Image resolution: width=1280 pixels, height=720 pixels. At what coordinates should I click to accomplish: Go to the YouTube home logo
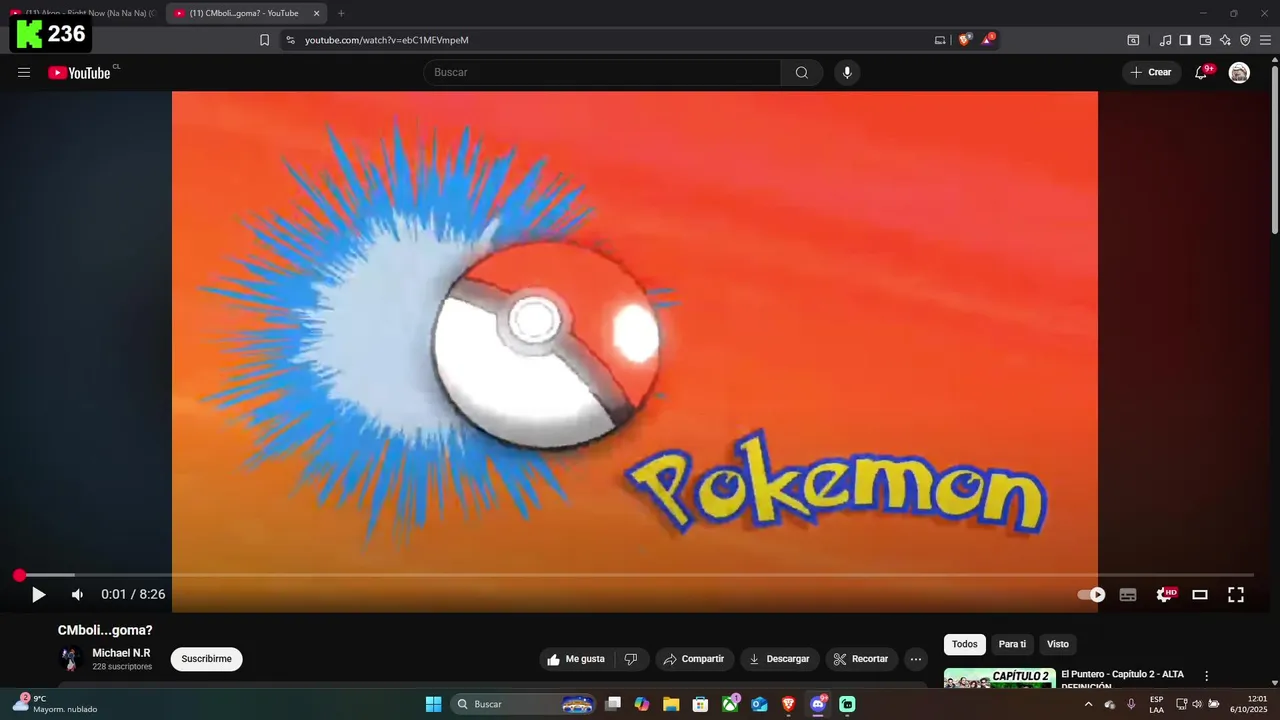click(x=79, y=72)
